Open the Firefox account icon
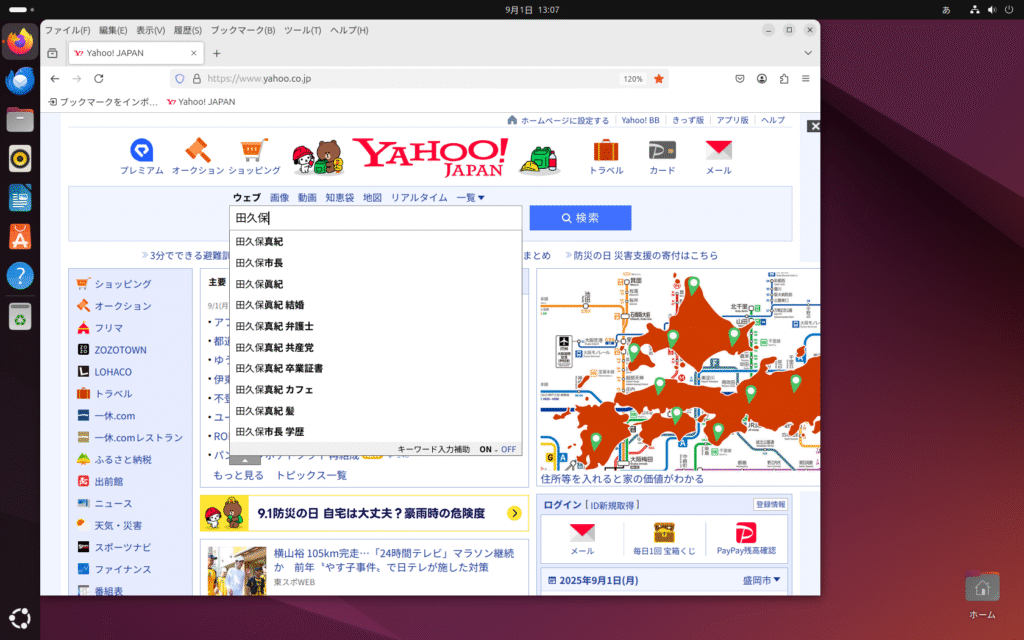The width and height of the screenshot is (1024, 640). (761, 78)
